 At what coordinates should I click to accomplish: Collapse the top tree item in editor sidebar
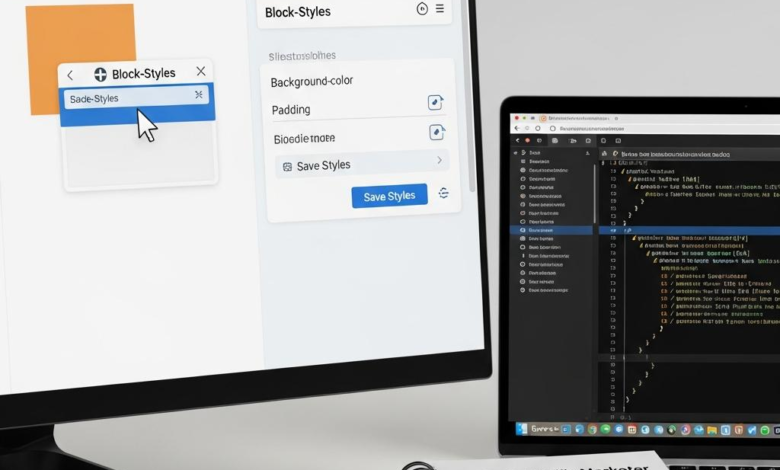pyautogui.click(x=515, y=153)
